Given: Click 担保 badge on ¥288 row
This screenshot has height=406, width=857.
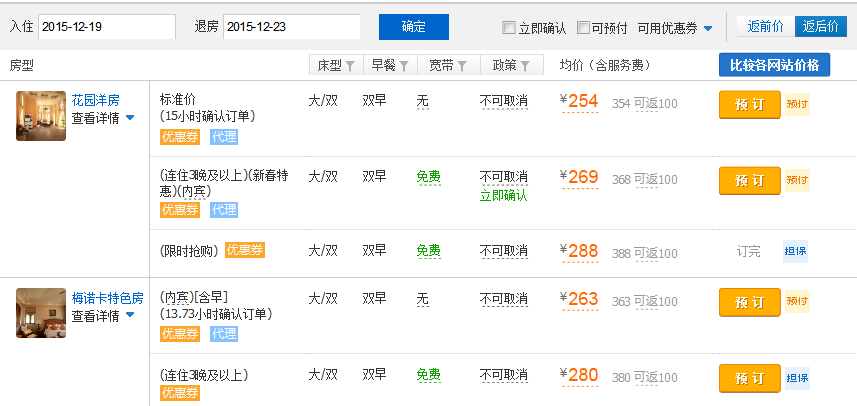Looking at the screenshot, I should pyautogui.click(x=795, y=252).
